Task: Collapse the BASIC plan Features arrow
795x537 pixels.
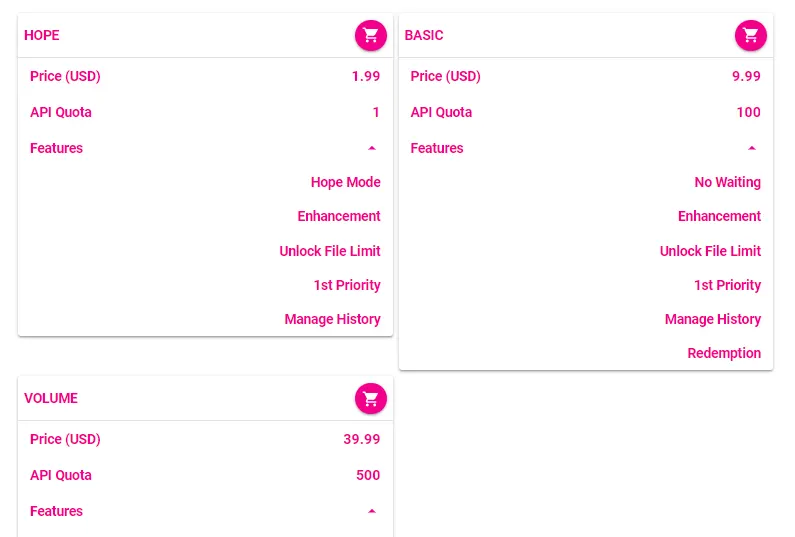Action: coord(752,148)
